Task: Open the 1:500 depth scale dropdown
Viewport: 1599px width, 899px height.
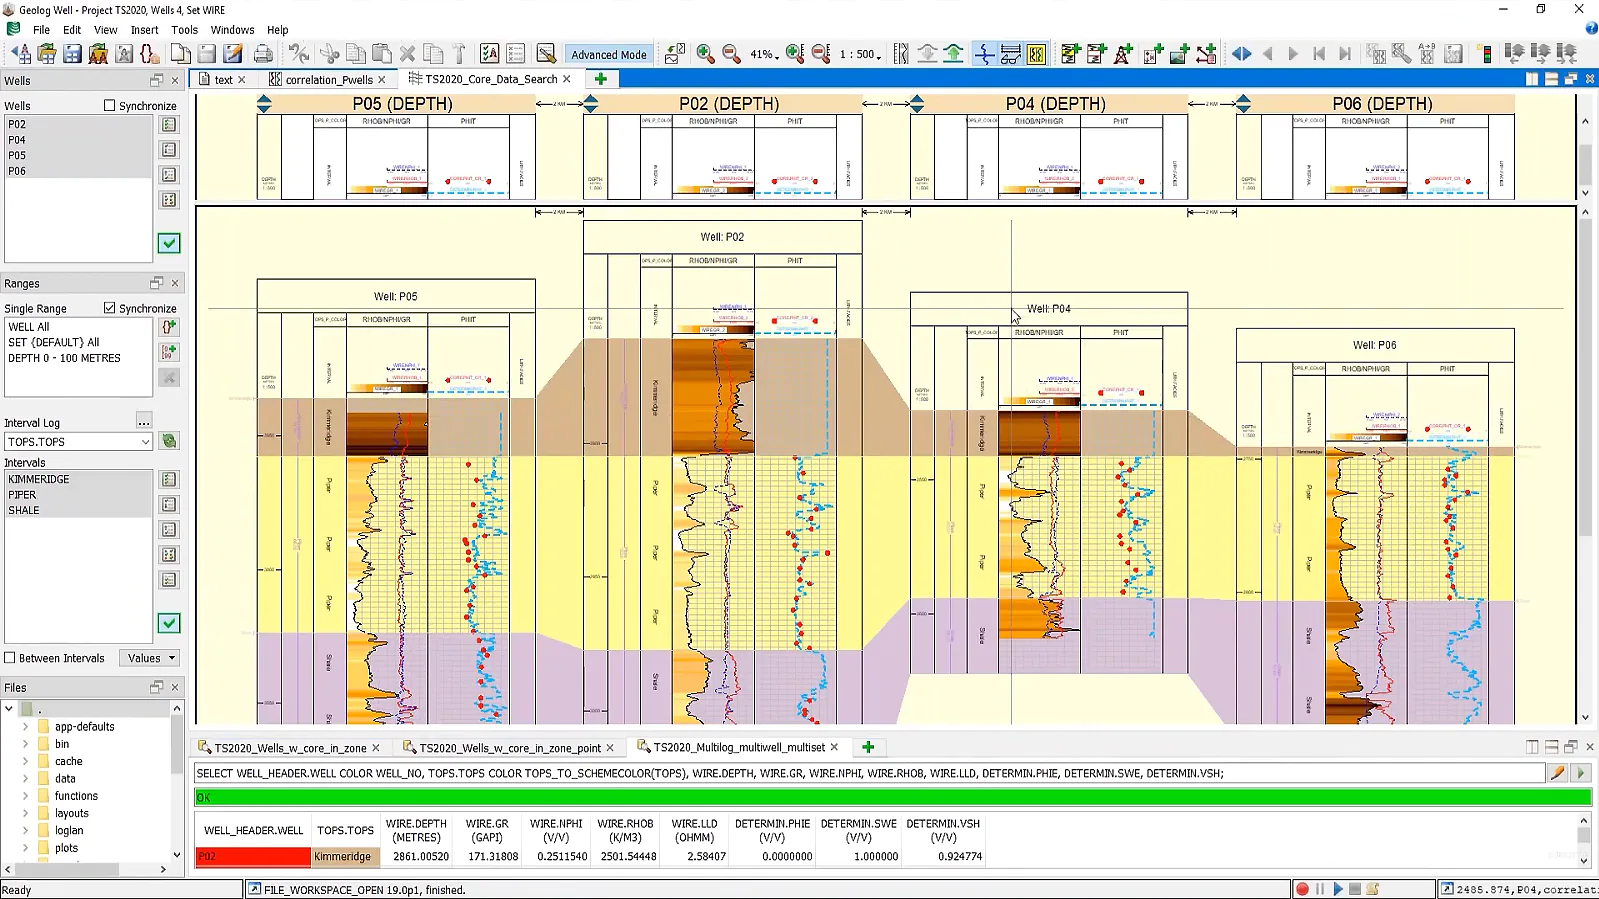Action: tap(861, 55)
